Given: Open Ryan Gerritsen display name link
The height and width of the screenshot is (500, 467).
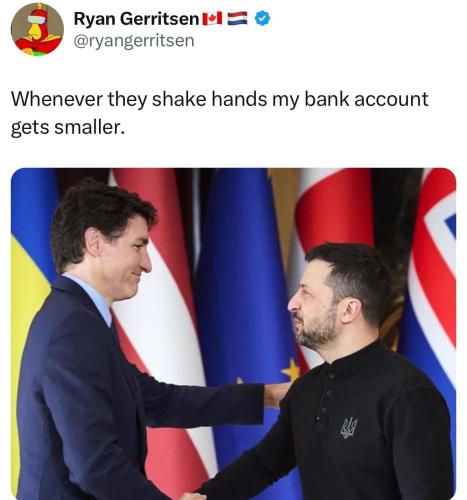Looking at the screenshot, I should [x=136, y=19].
